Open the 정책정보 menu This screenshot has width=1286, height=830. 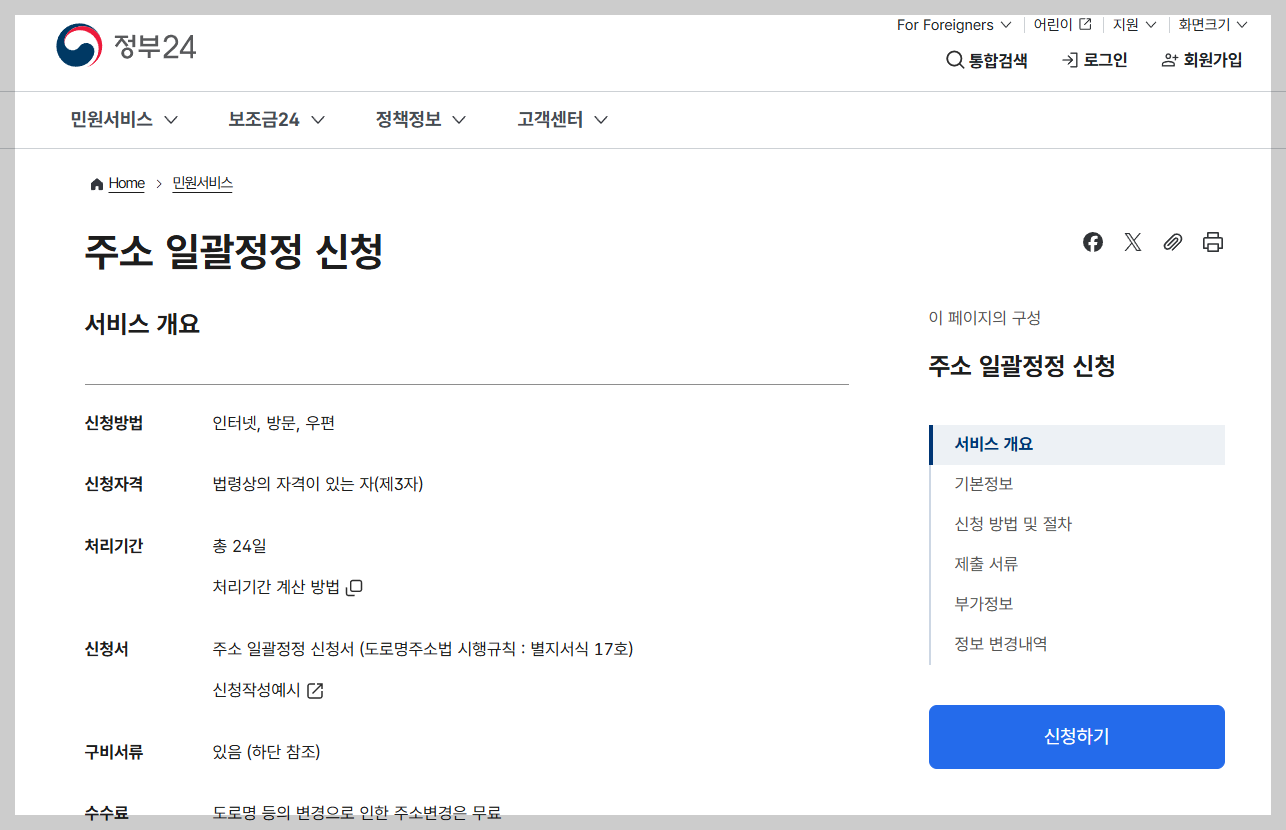coord(409,119)
